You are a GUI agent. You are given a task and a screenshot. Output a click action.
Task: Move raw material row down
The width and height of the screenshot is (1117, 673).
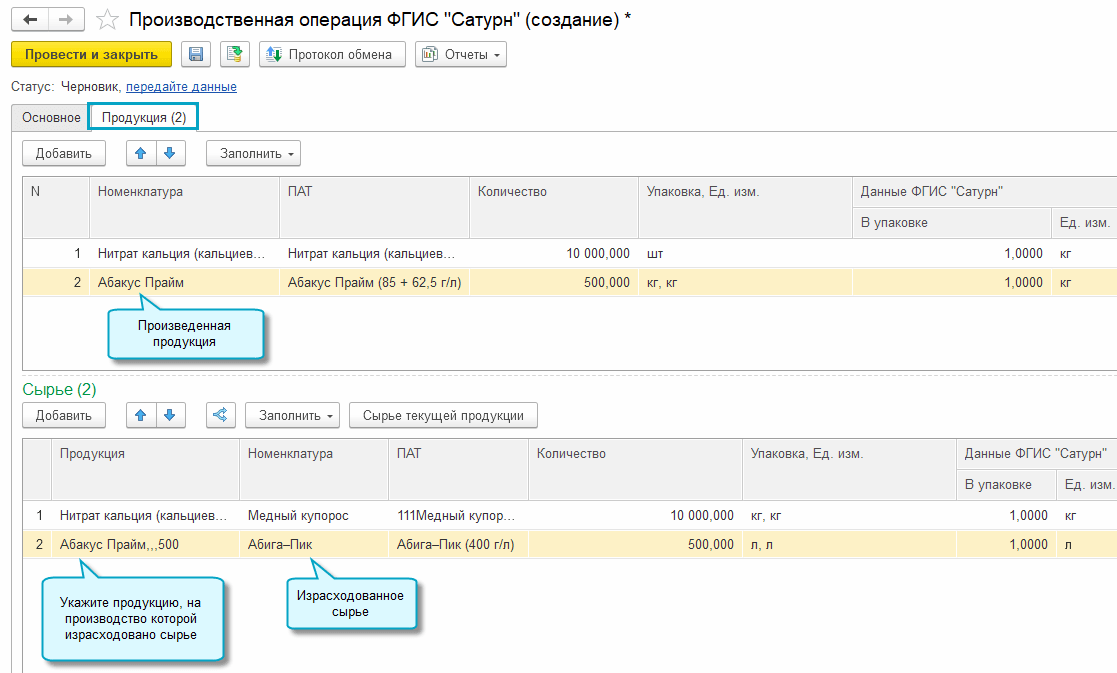click(x=170, y=415)
